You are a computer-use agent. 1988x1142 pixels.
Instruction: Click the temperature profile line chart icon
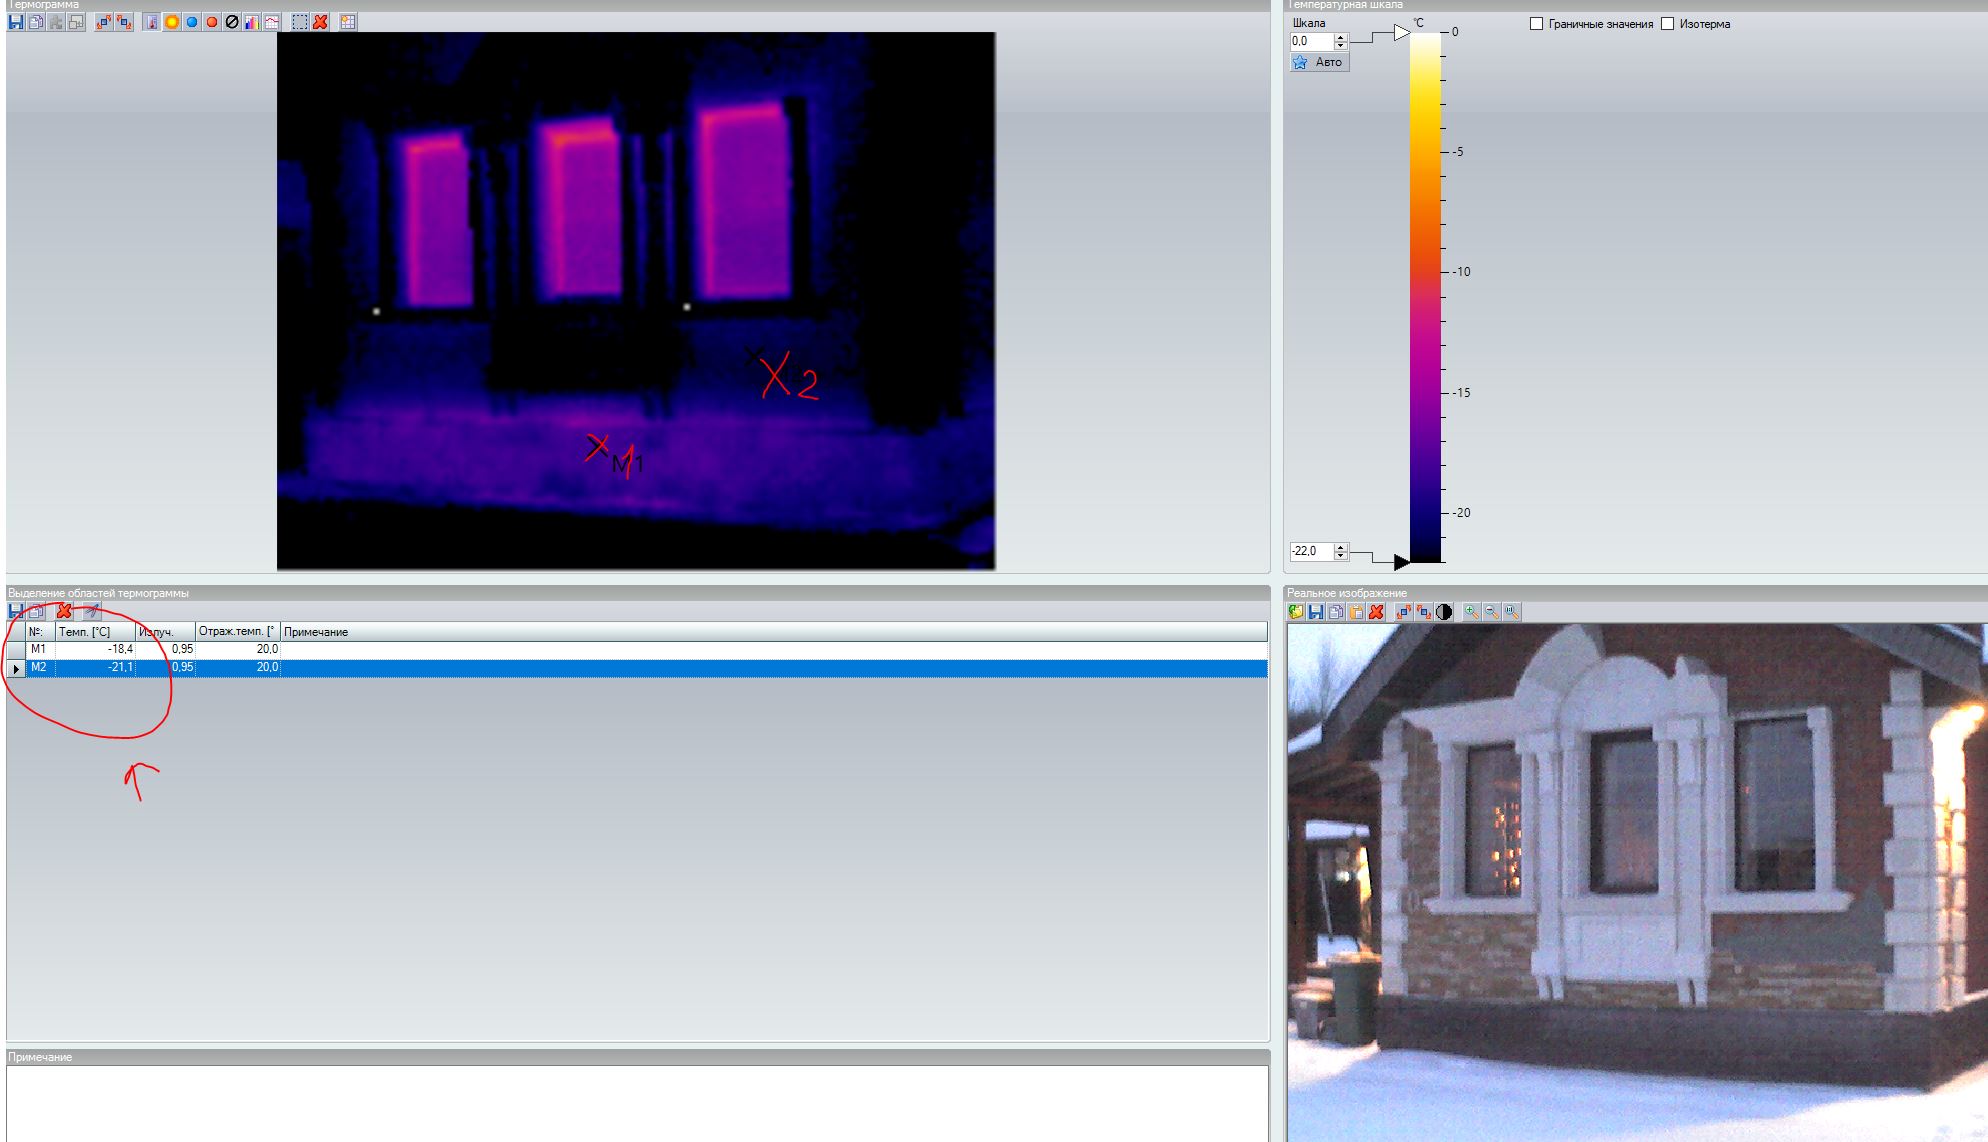[x=272, y=22]
